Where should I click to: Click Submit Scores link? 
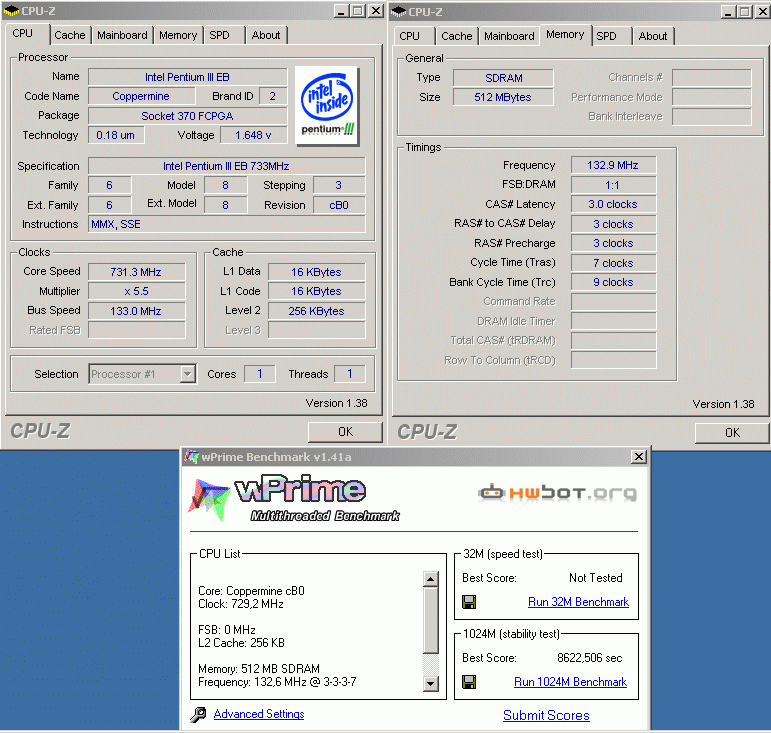tap(546, 715)
